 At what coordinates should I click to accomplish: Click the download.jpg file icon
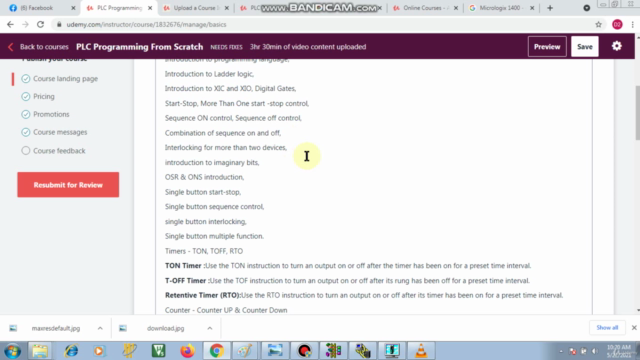coord(123,328)
